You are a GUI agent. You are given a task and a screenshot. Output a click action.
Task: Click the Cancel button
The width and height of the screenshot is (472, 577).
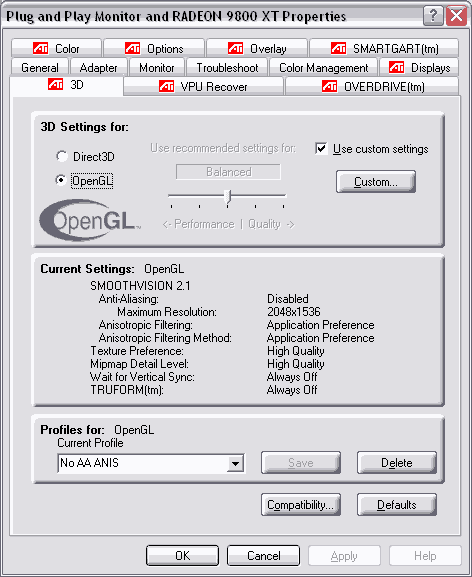263,556
